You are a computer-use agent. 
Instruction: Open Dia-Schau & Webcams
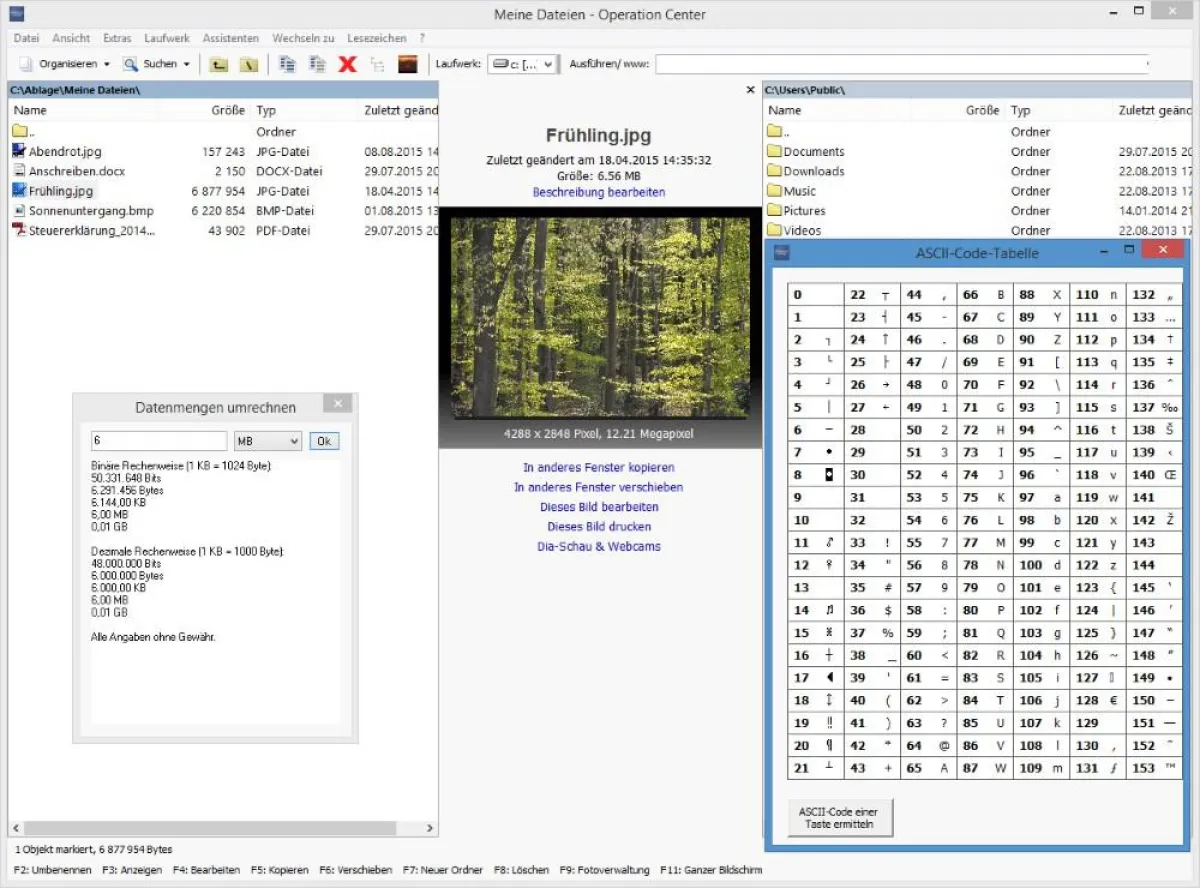[x=597, y=547]
